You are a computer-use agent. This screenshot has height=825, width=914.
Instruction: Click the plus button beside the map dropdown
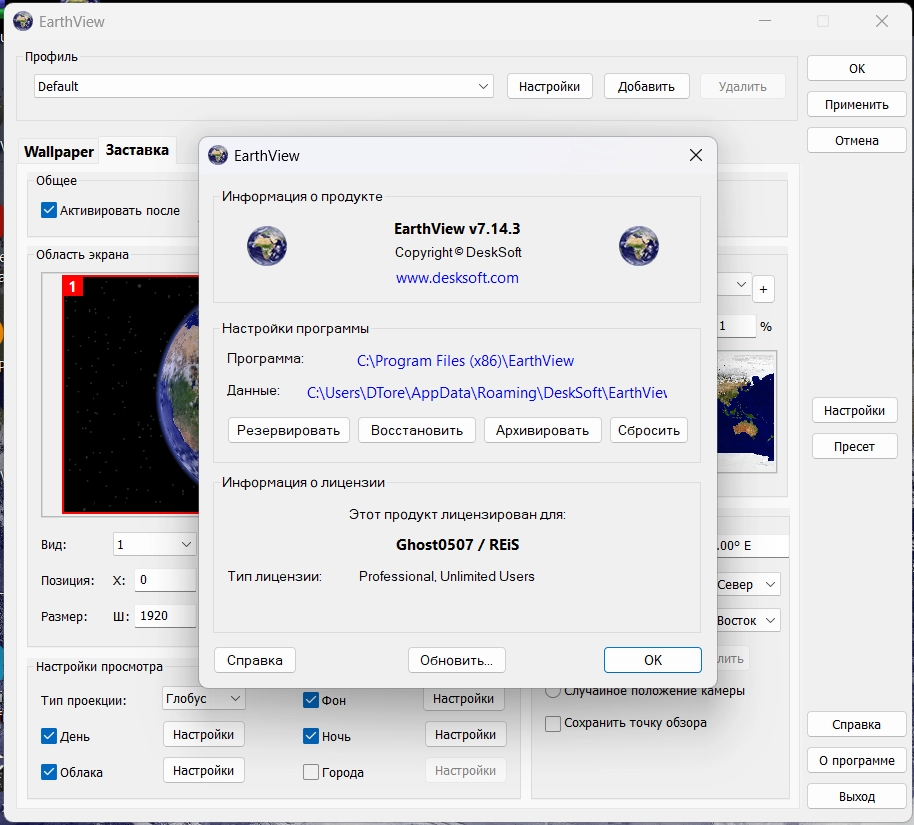762,290
